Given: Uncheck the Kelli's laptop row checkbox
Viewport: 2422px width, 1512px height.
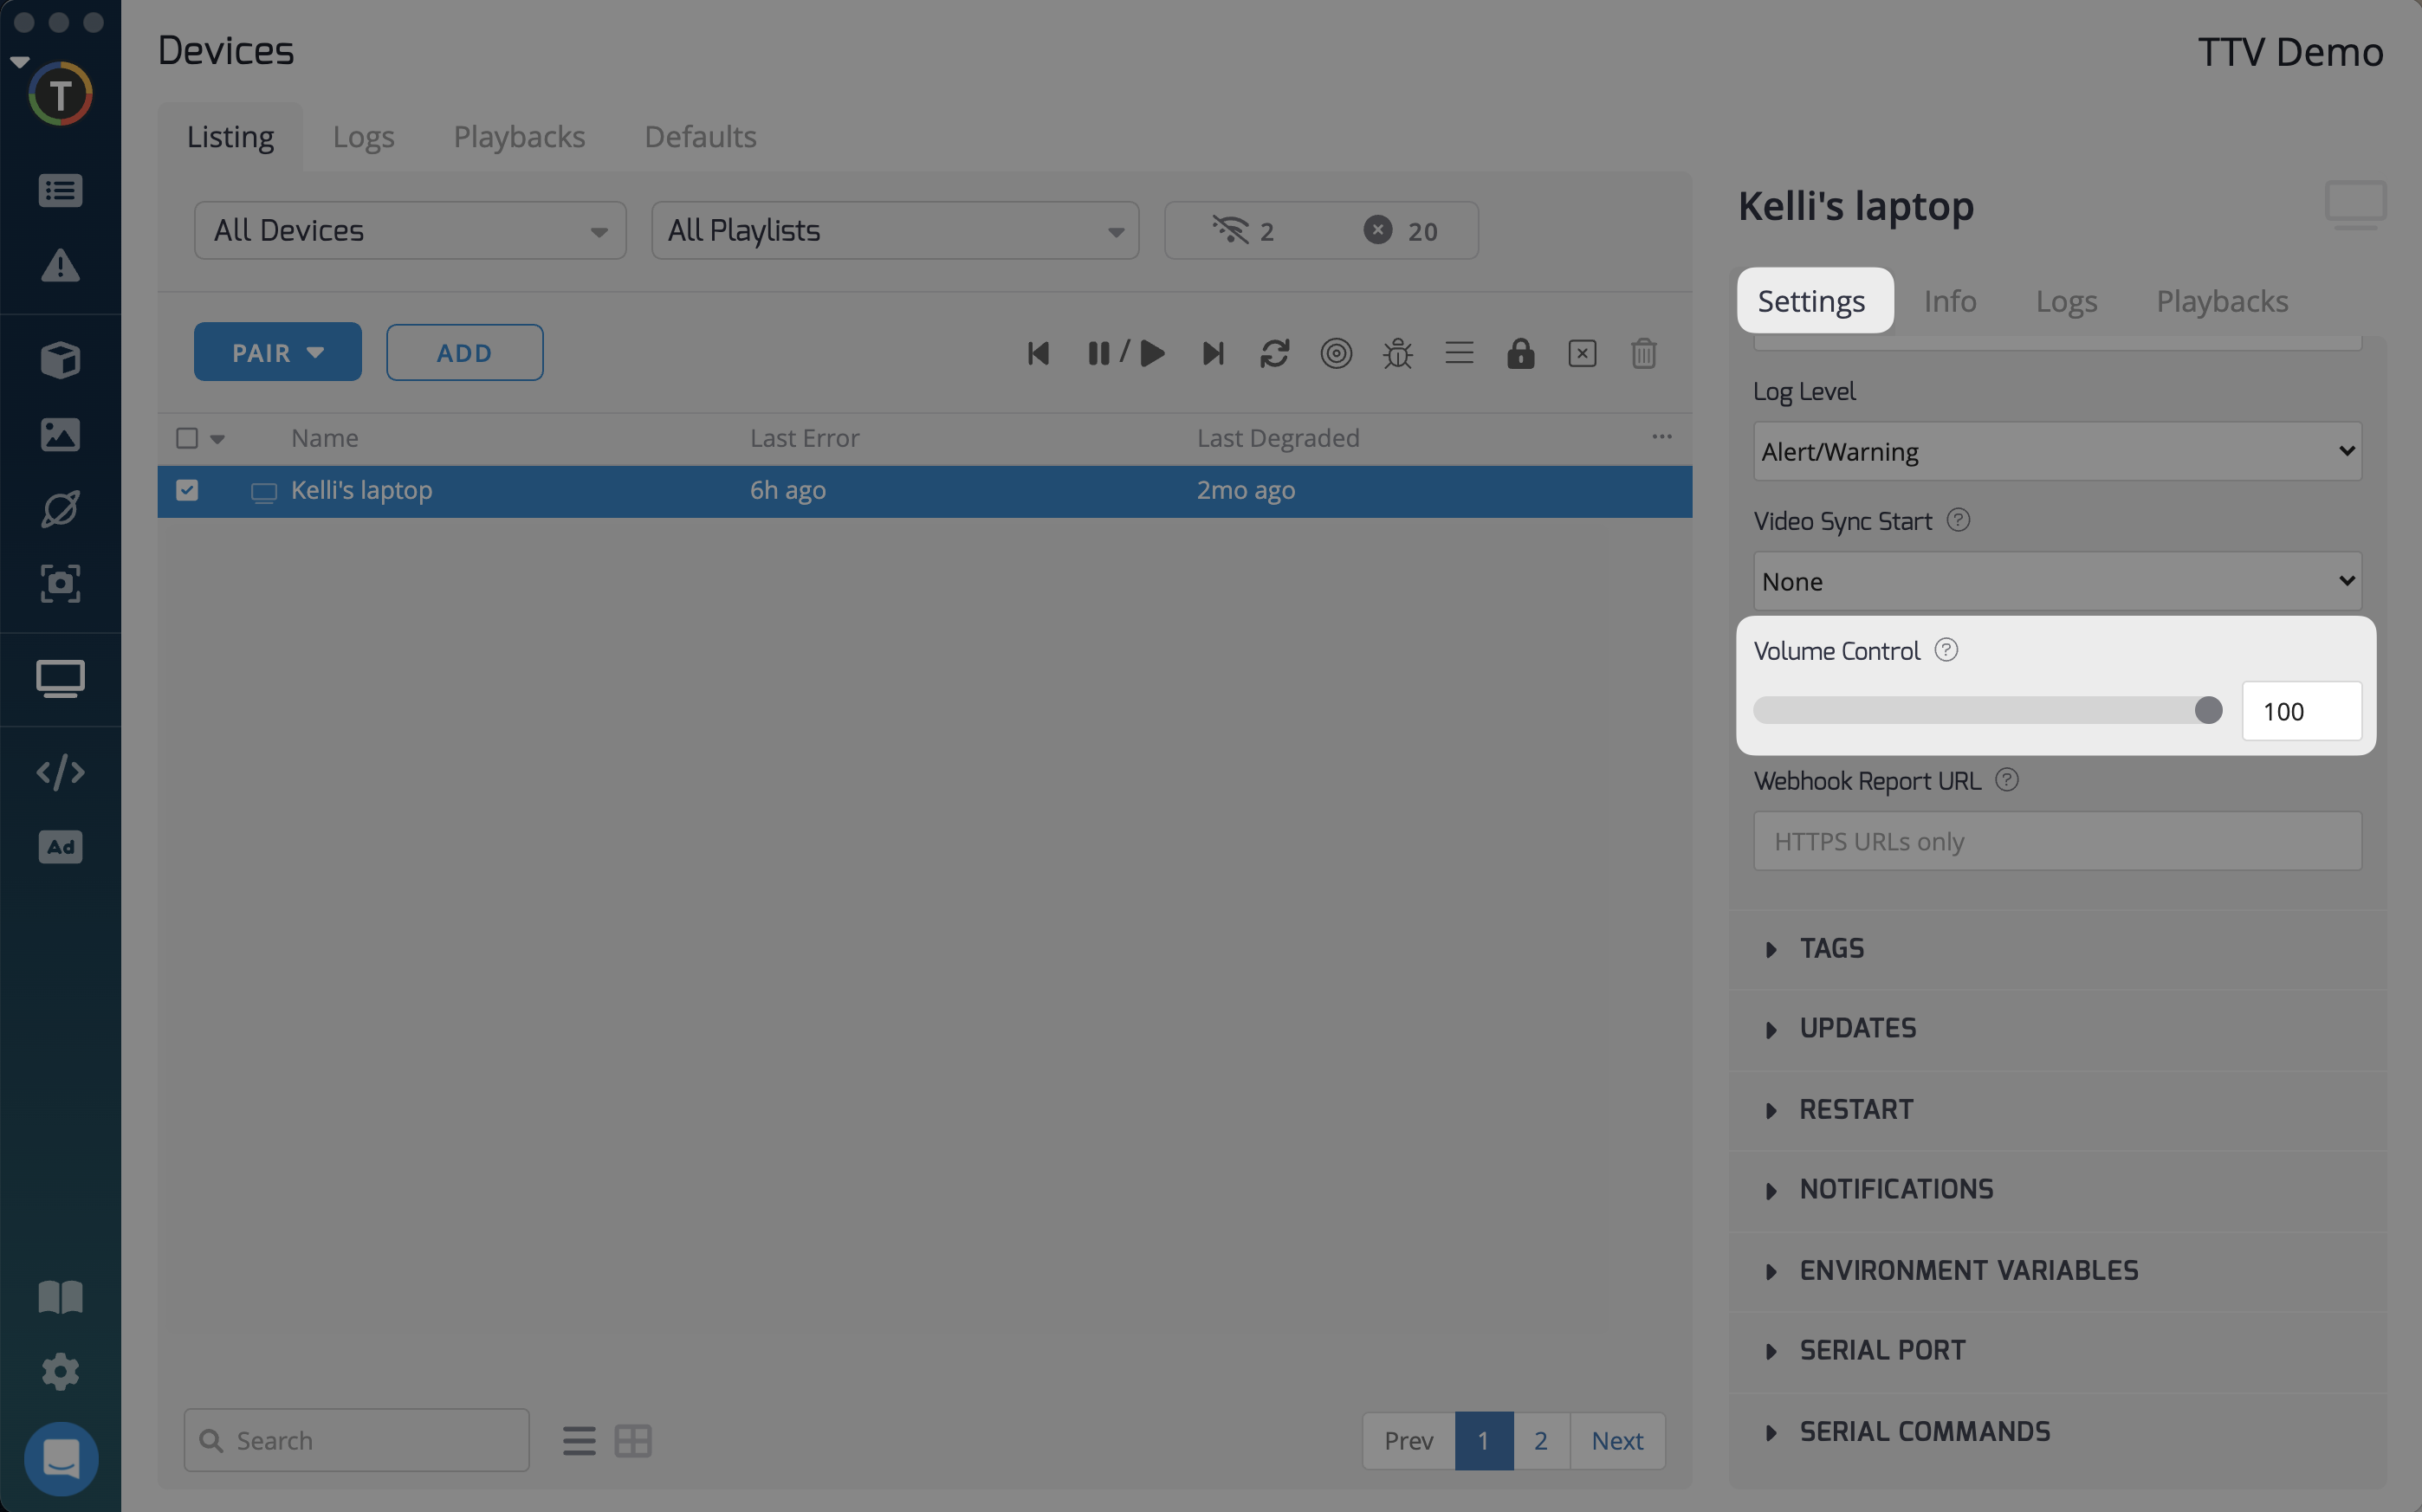Looking at the screenshot, I should [187, 490].
